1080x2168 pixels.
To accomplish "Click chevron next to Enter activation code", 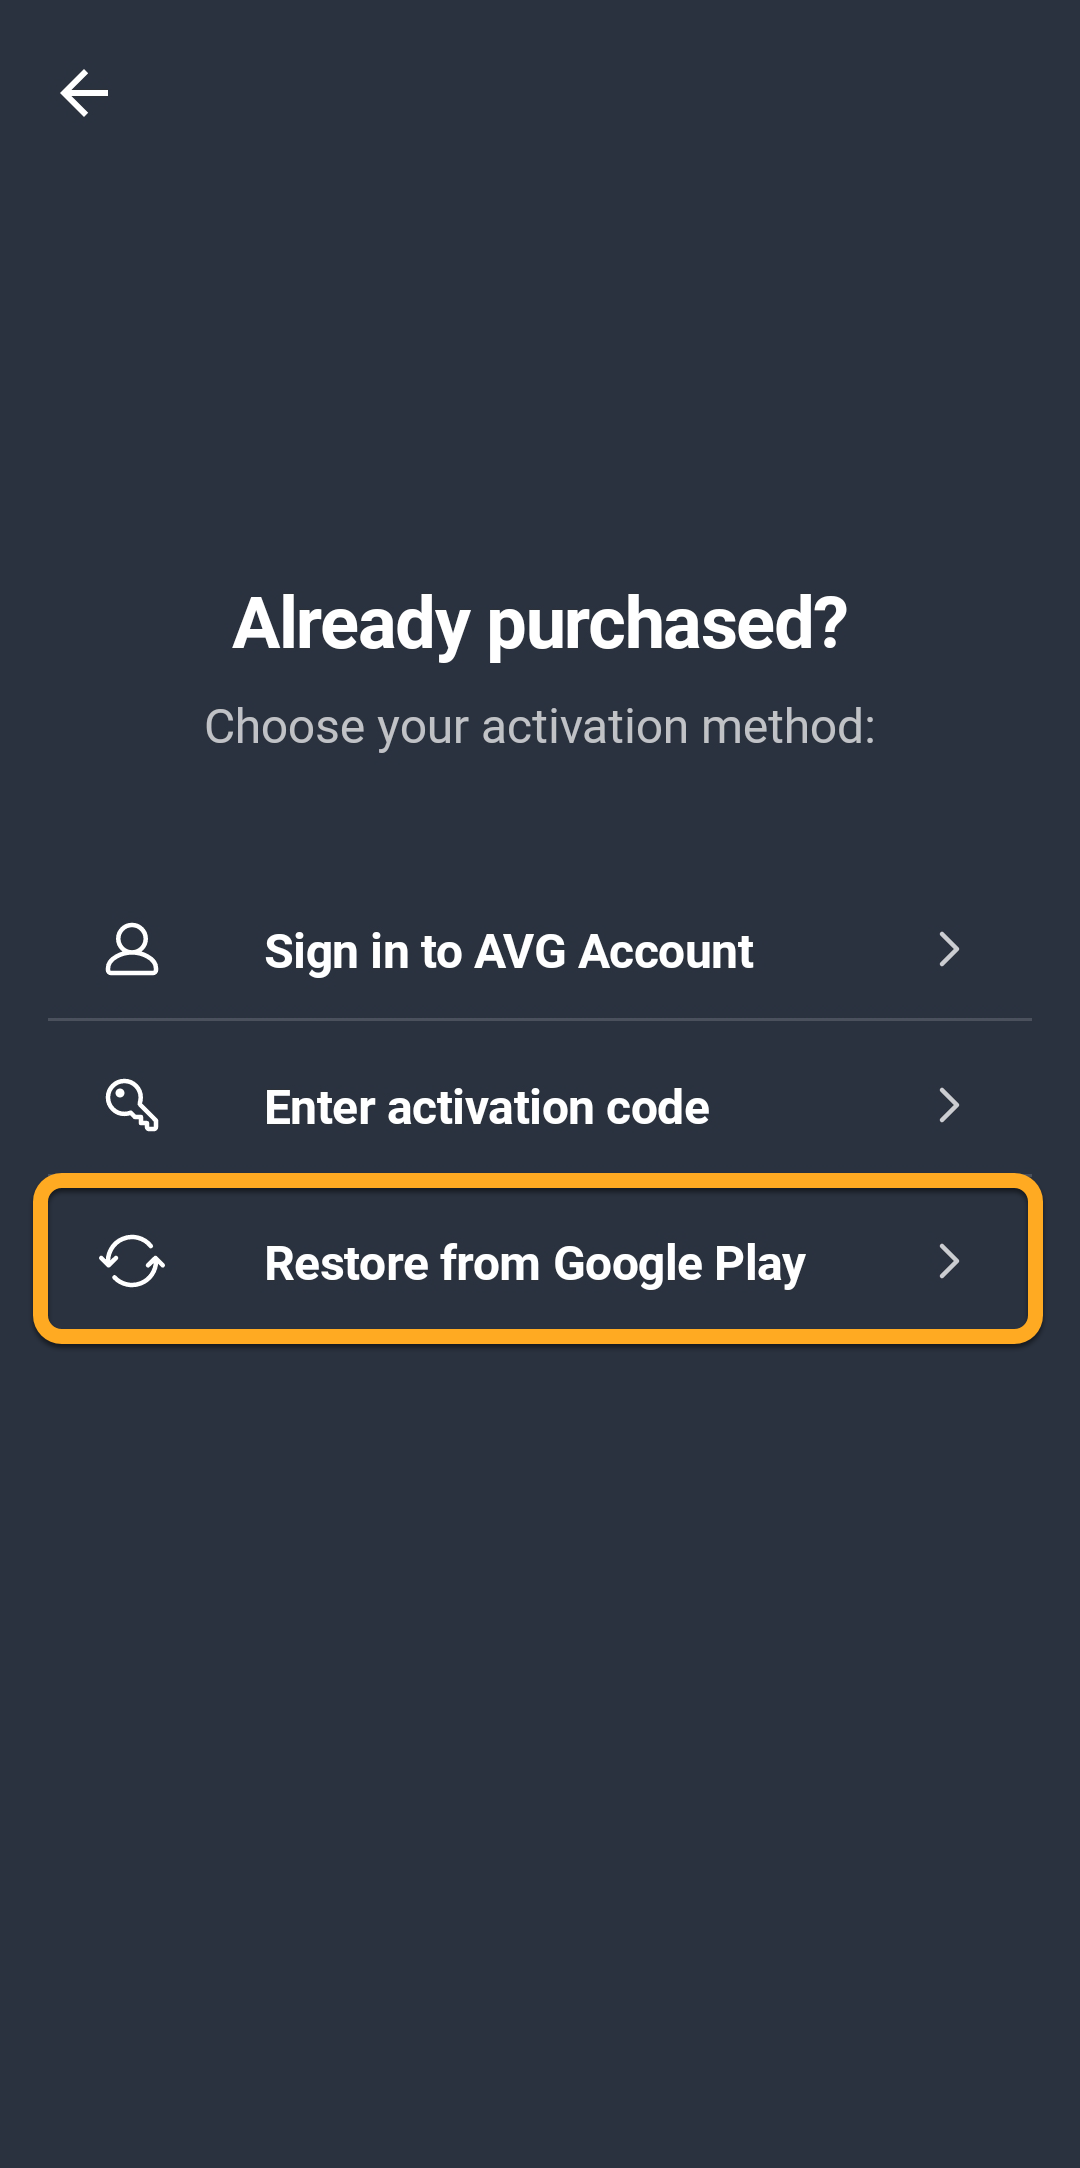I will [949, 1105].
